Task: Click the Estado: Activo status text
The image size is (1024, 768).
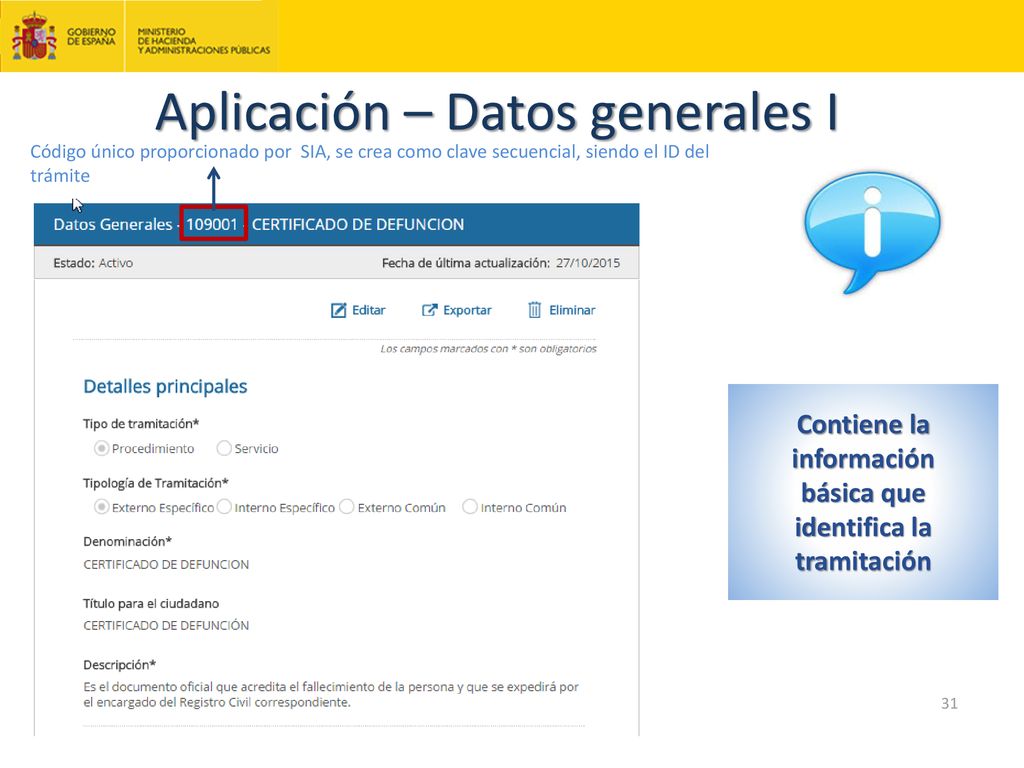Action: pyautogui.click(x=93, y=263)
